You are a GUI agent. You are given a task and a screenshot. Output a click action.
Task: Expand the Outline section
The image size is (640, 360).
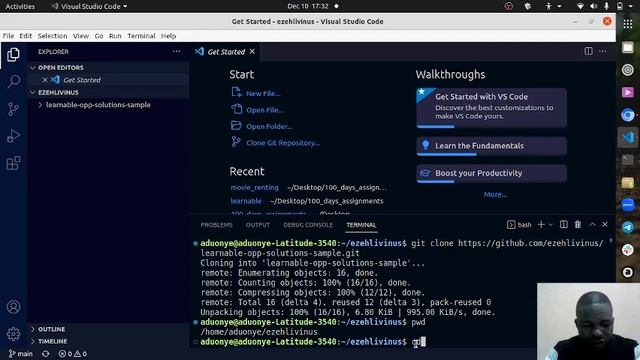[x=109, y=329]
